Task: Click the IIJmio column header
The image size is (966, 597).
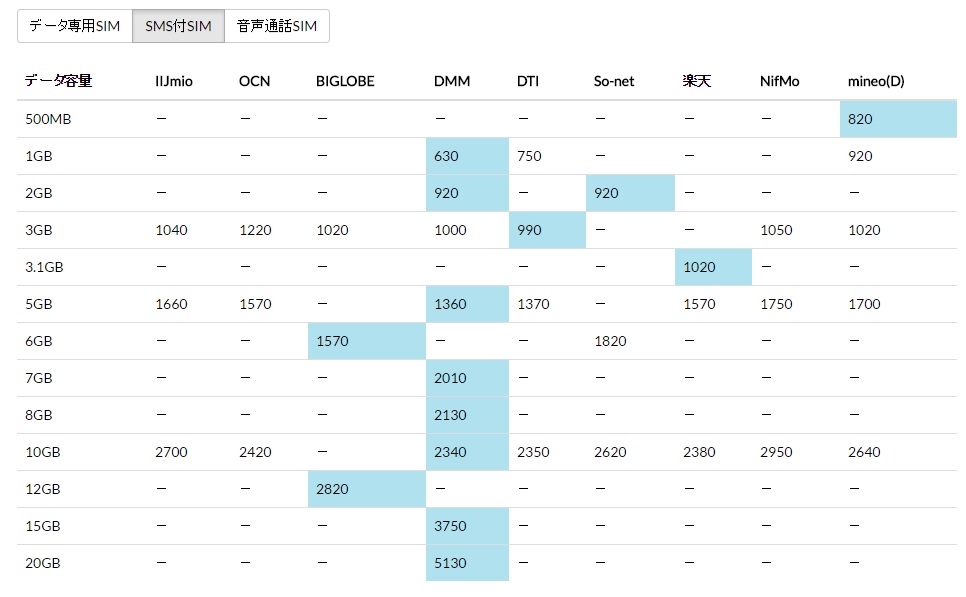Action: click(174, 81)
